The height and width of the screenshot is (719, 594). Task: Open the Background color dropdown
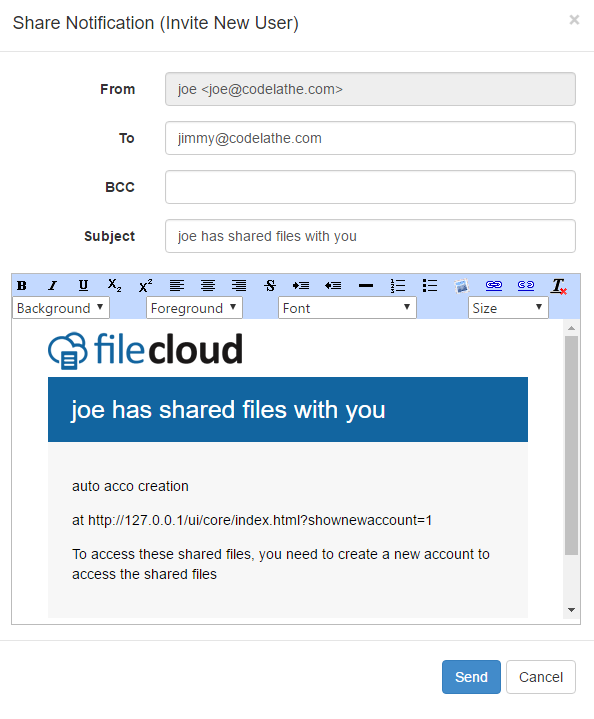point(61,308)
